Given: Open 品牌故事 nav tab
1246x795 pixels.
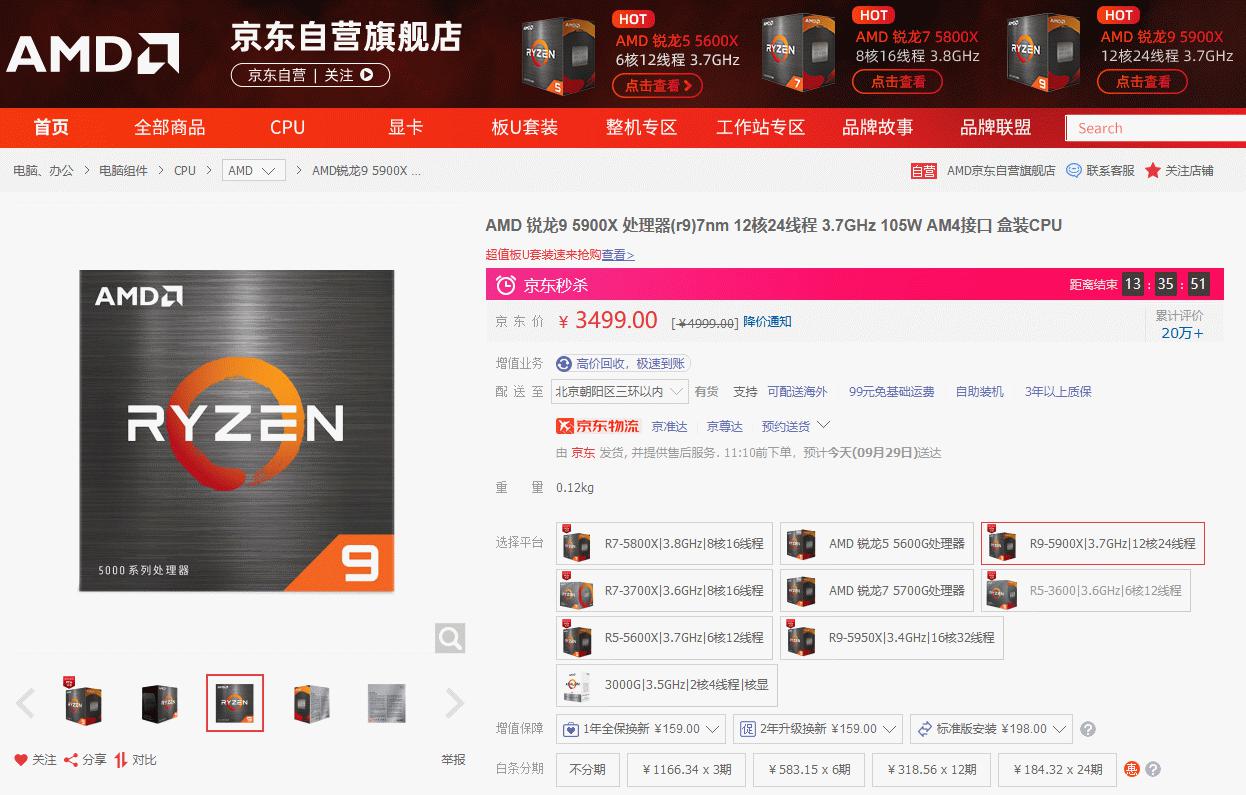Looking at the screenshot, I should click(x=877, y=127).
